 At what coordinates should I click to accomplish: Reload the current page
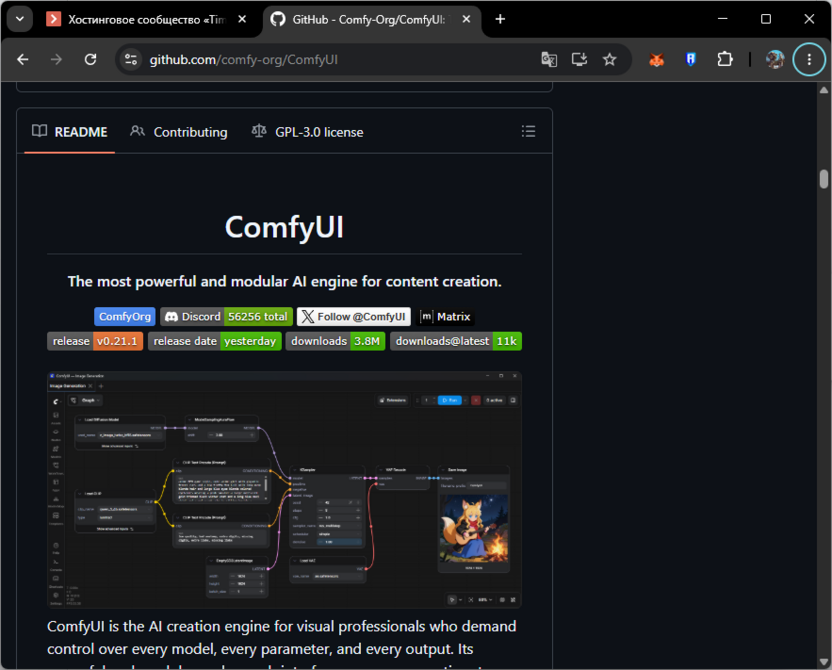coord(91,59)
